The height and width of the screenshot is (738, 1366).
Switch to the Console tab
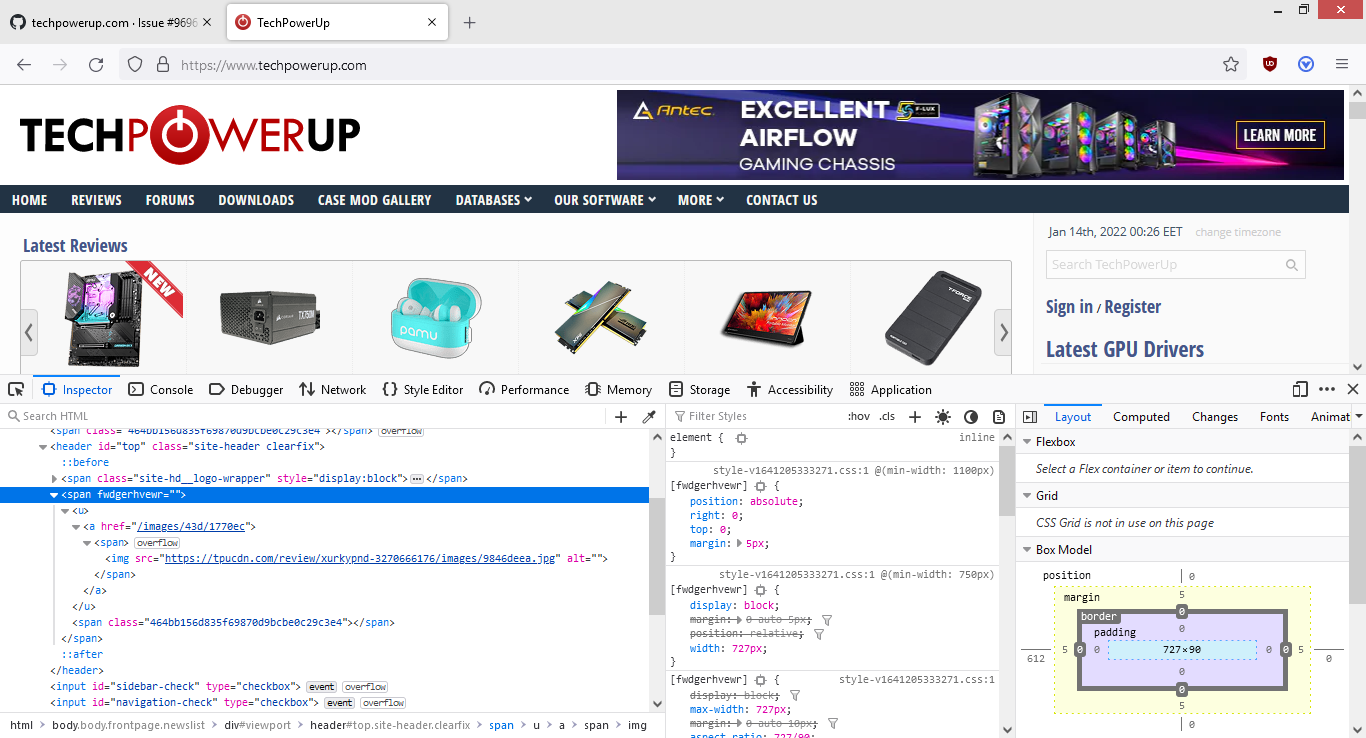coord(160,389)
